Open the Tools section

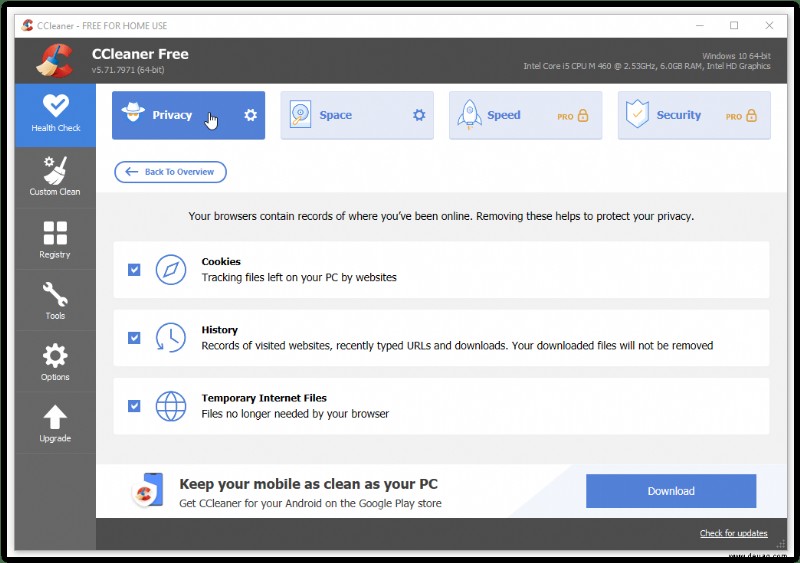(55, 301)
